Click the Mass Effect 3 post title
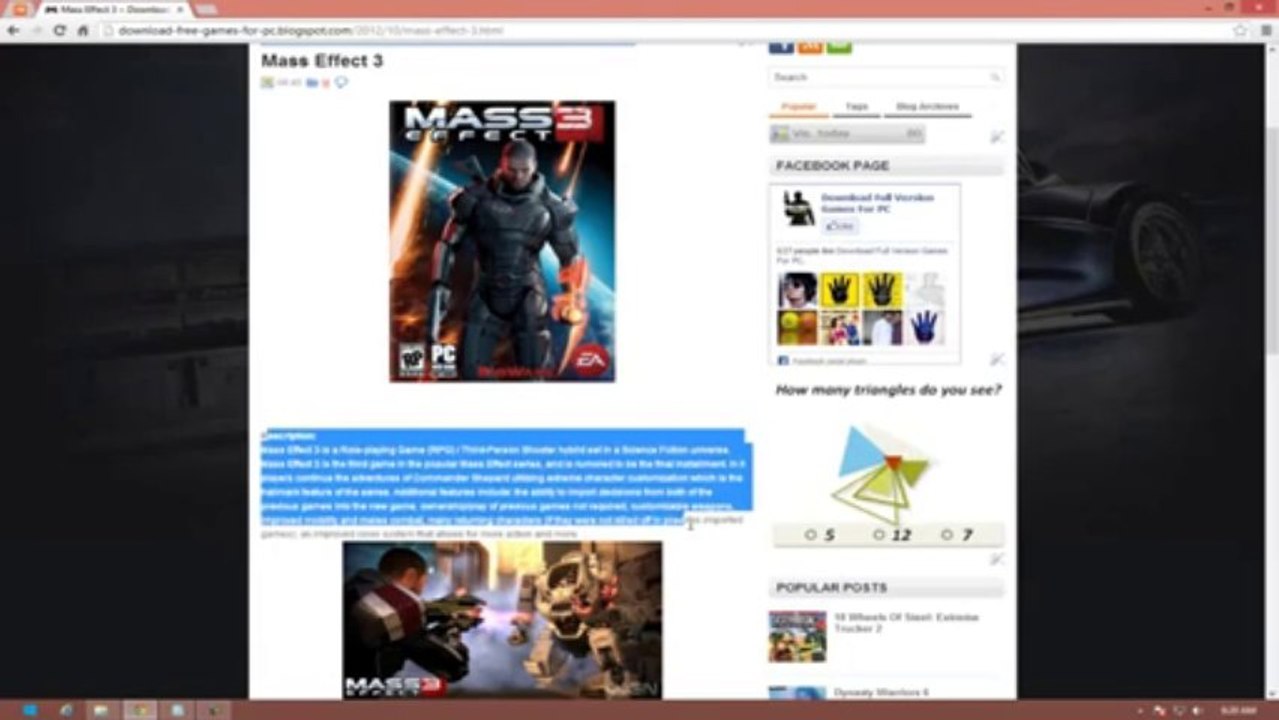Viewport: 1279px width, 720px height. click(x=322, y=61)
